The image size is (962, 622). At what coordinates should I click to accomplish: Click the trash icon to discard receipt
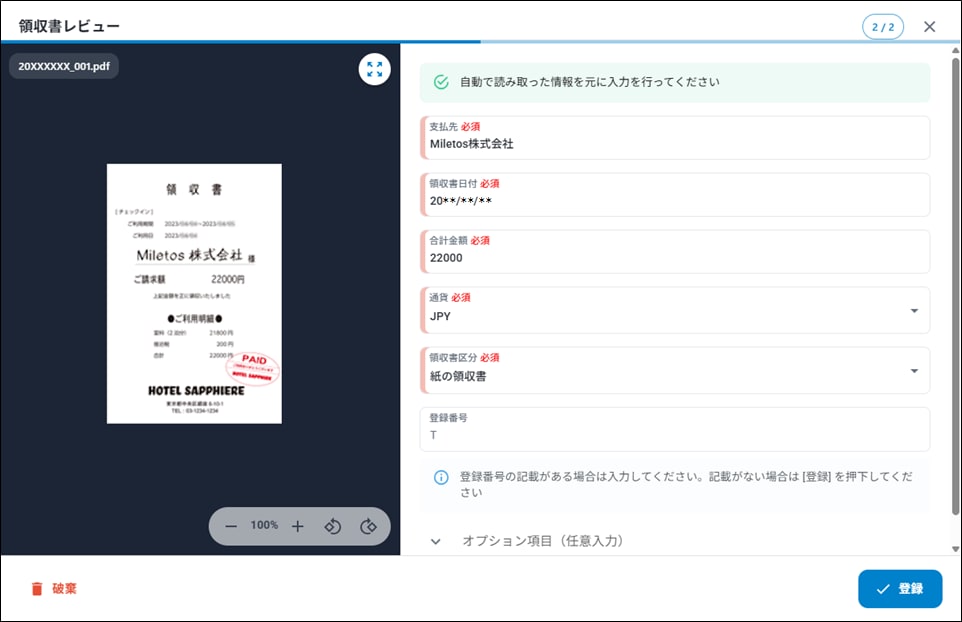[37, 589]
